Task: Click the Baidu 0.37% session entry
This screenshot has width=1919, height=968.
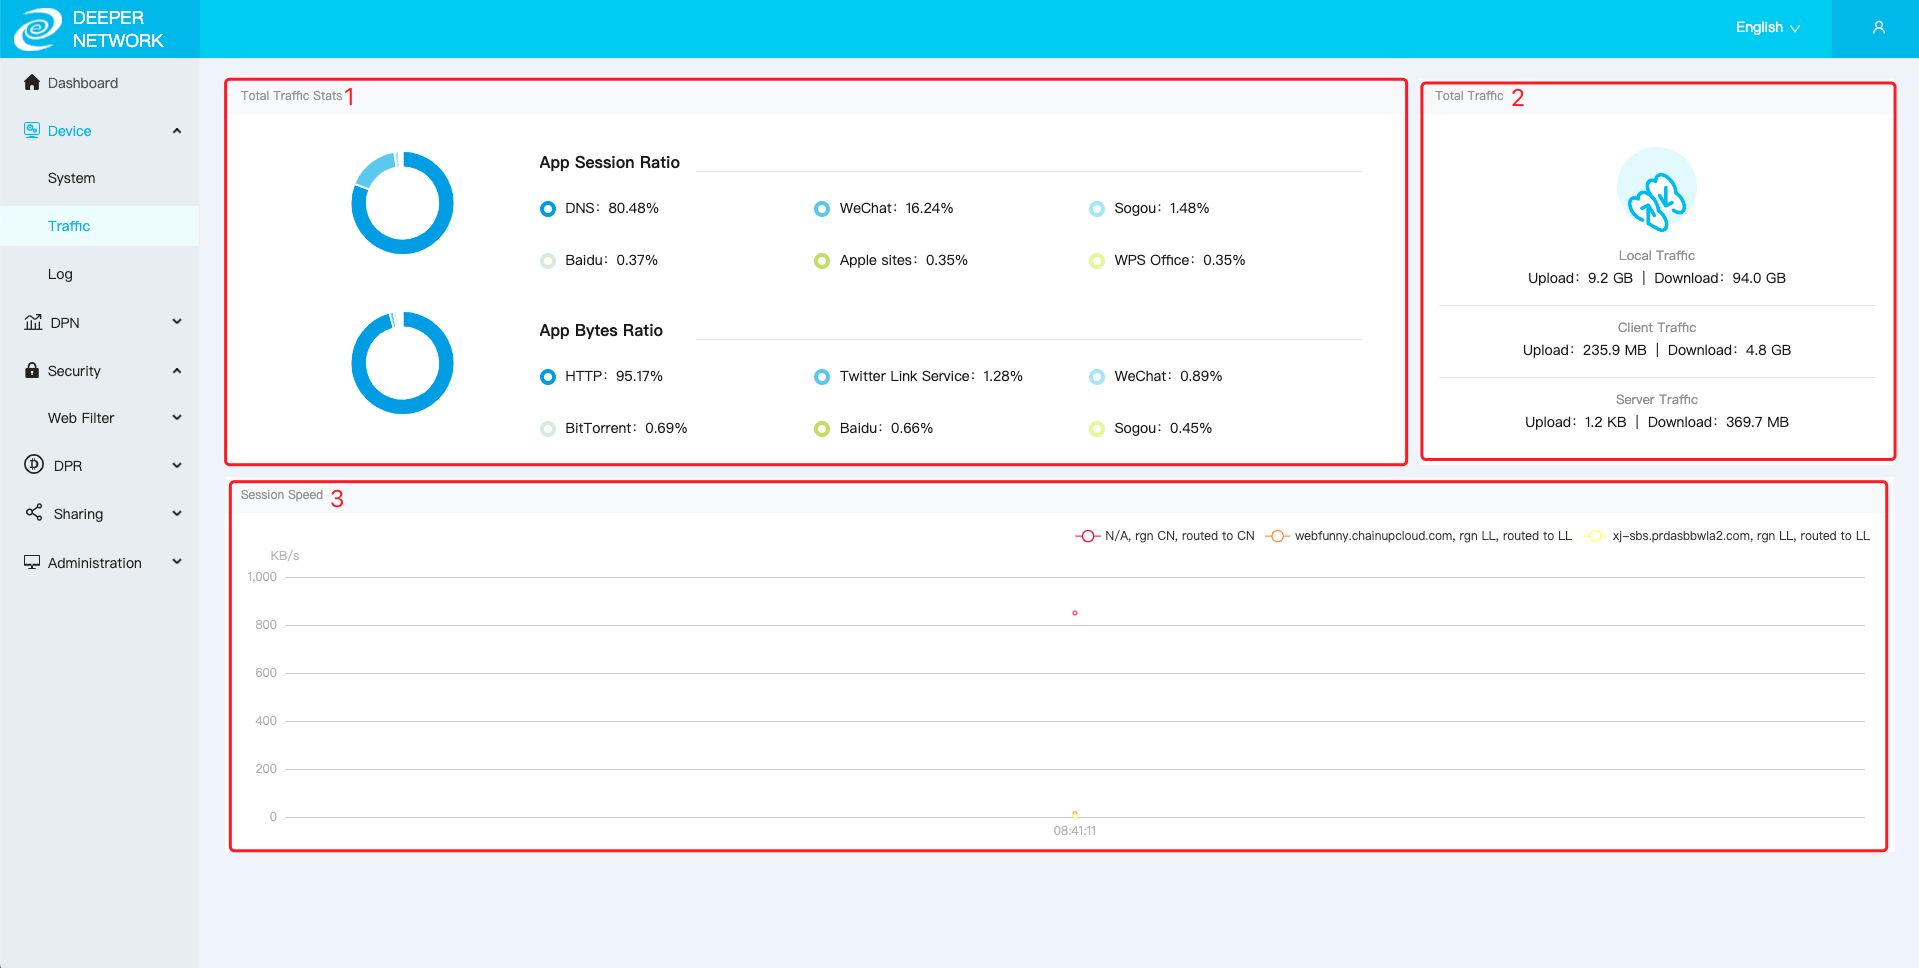Action: (599, 260)
